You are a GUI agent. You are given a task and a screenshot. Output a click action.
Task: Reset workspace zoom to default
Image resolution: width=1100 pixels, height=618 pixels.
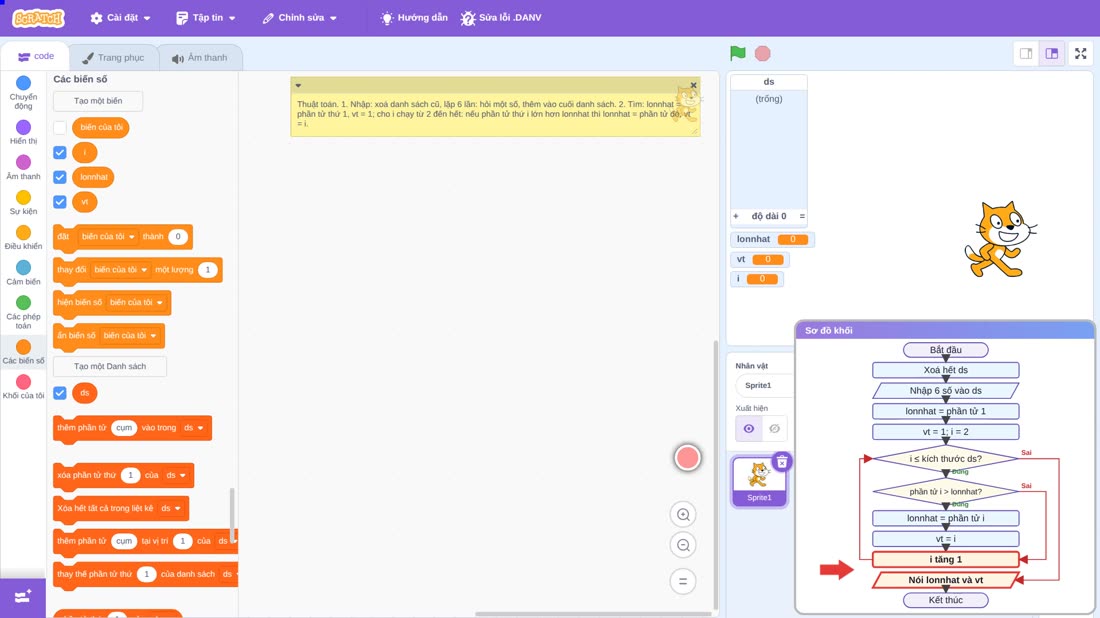pyautogui.click(x=683, y=581)
